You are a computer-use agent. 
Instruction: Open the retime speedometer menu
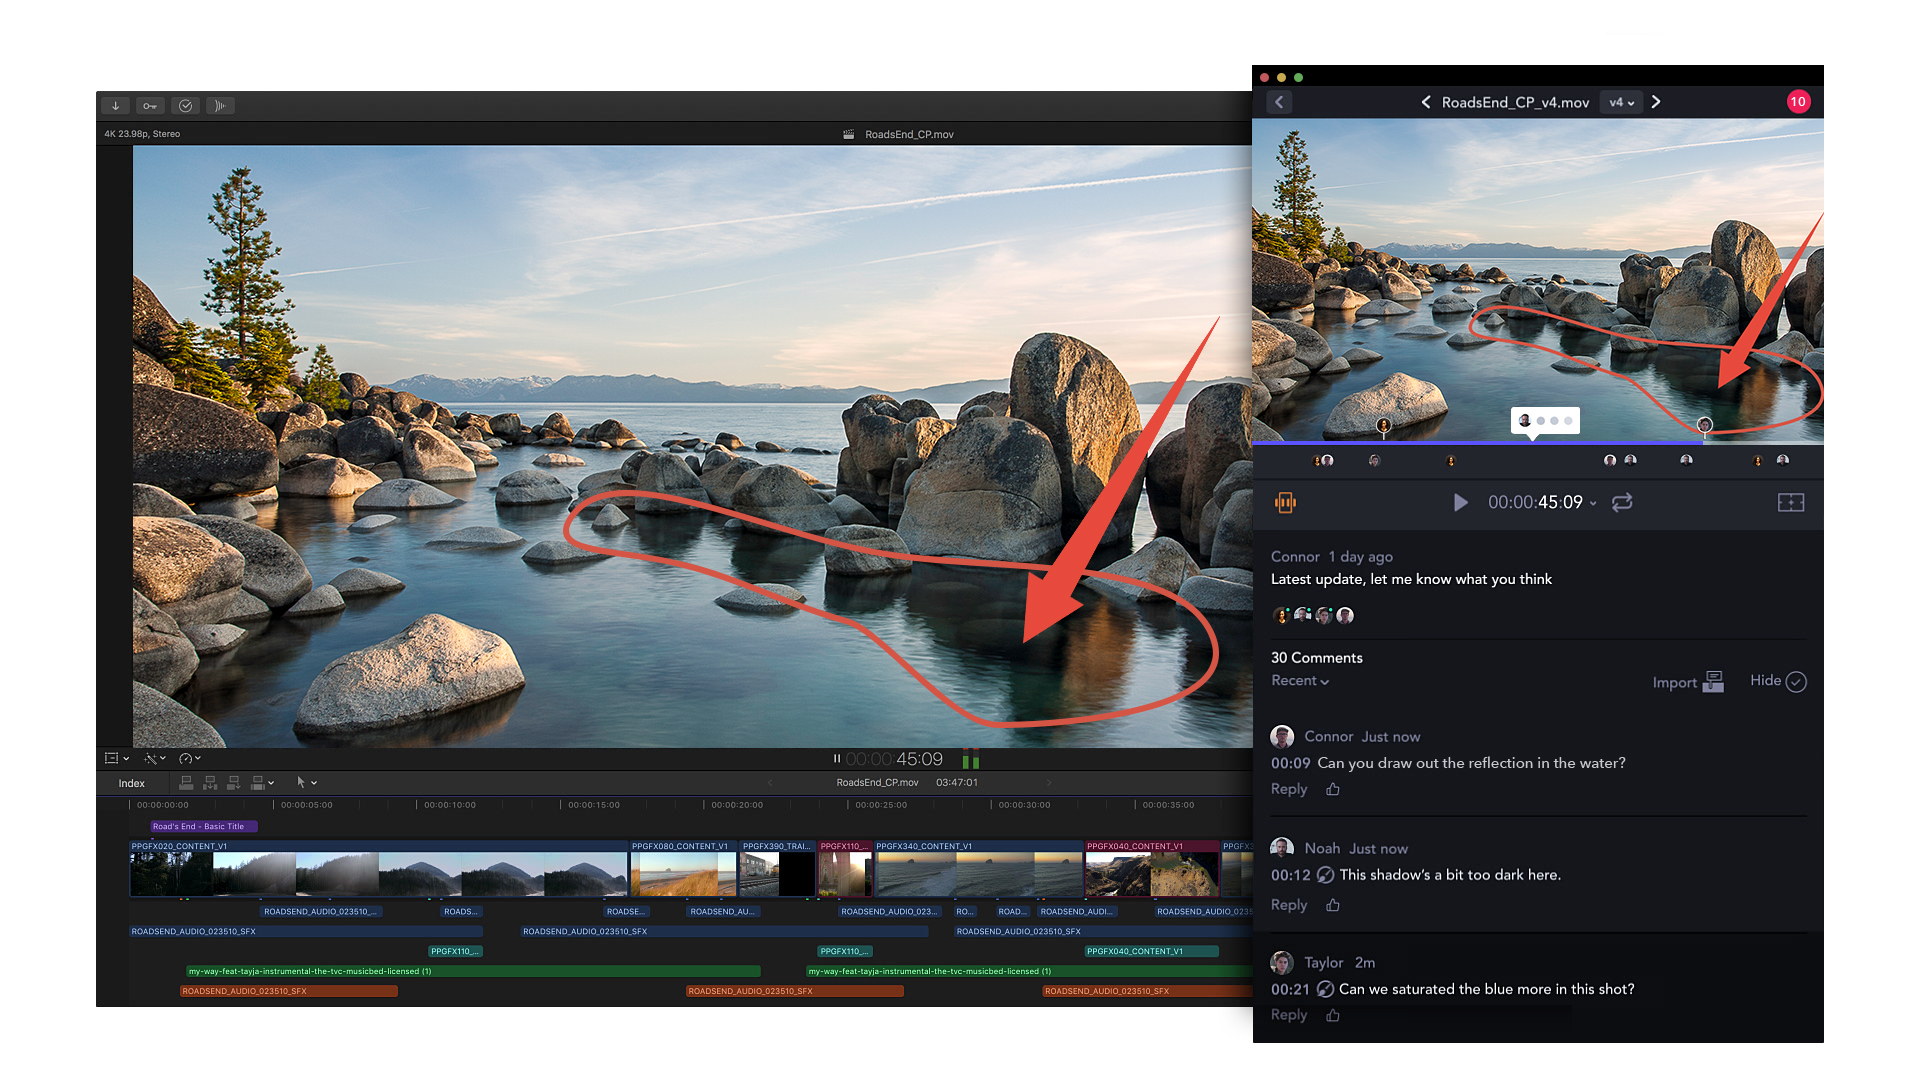click(x=189, y=759)
